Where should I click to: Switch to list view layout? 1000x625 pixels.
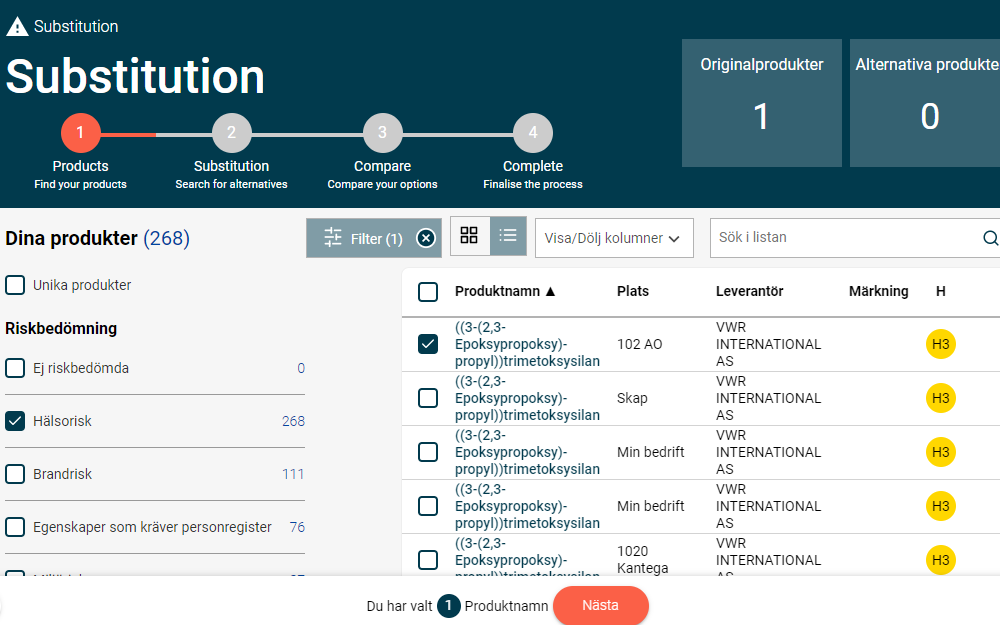[x=508, y=236]
